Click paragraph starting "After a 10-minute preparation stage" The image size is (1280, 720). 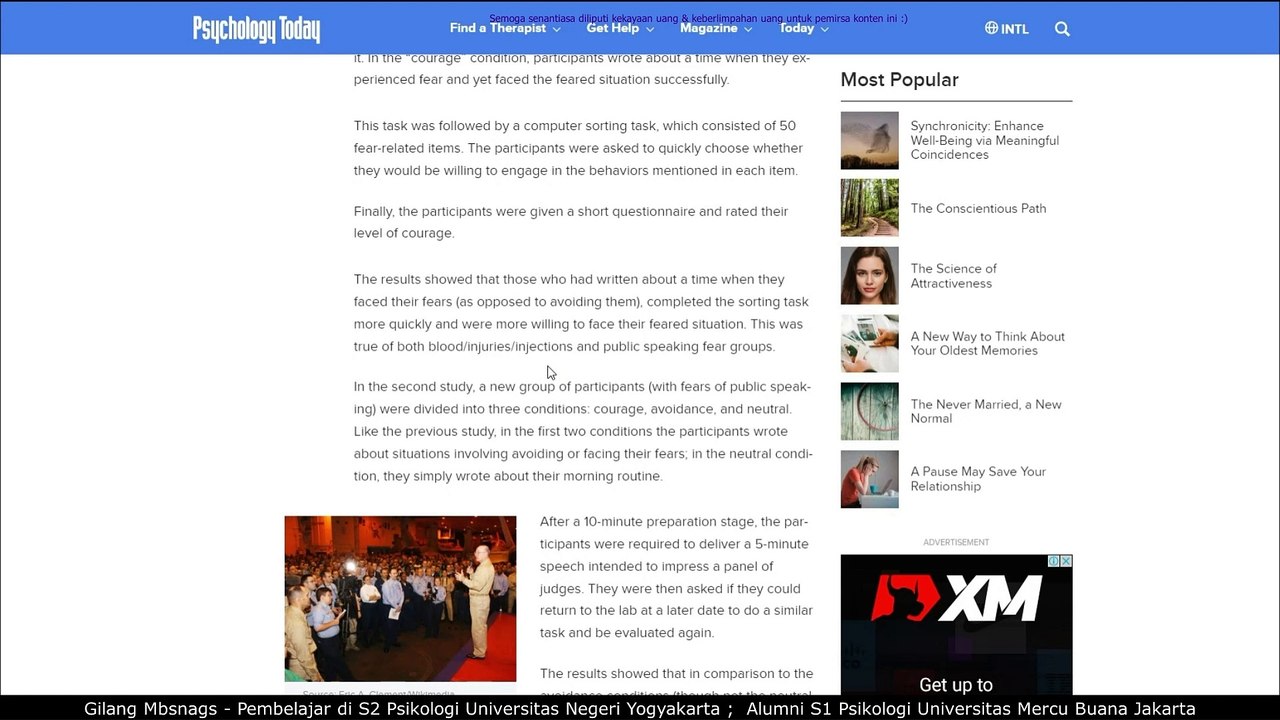coord(676,577)
